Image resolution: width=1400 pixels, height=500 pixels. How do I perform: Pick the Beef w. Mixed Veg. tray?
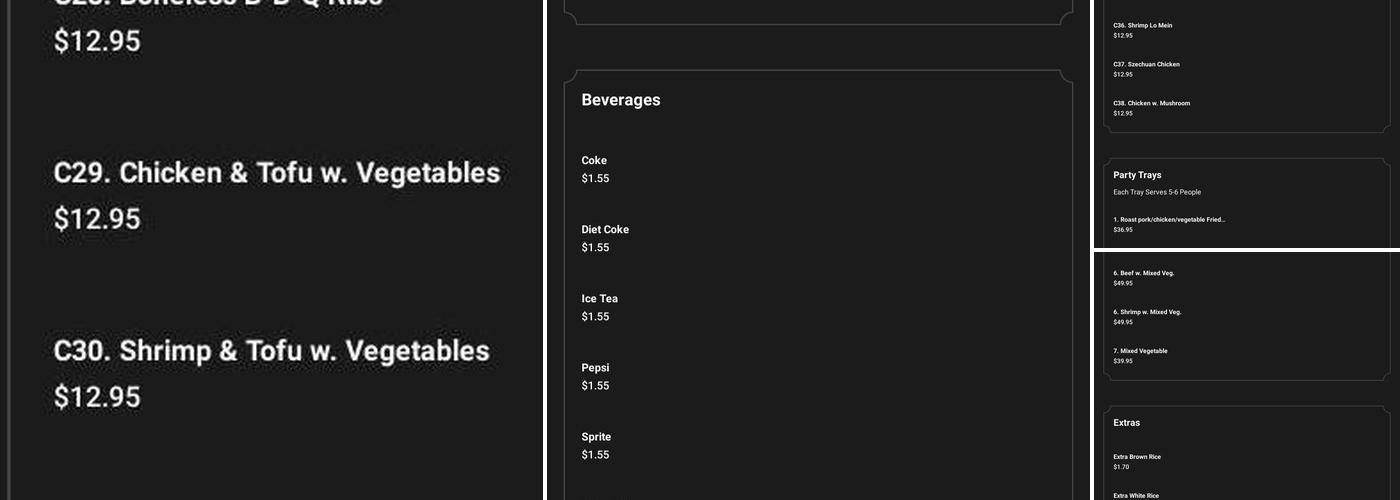coord(1143,273)
